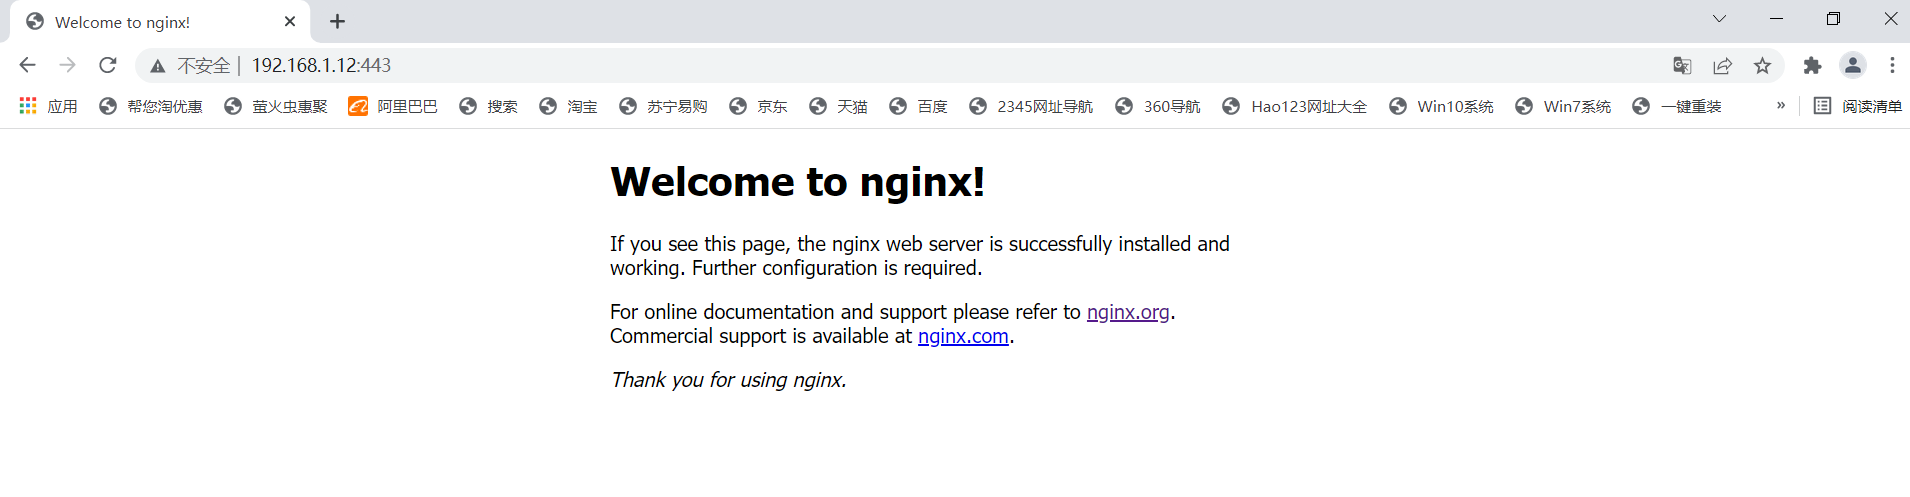The image size is (1910, 497).
Task: Open the 一键重装 bookmark
Action: pyautogui.click(x=1677, y=106)
